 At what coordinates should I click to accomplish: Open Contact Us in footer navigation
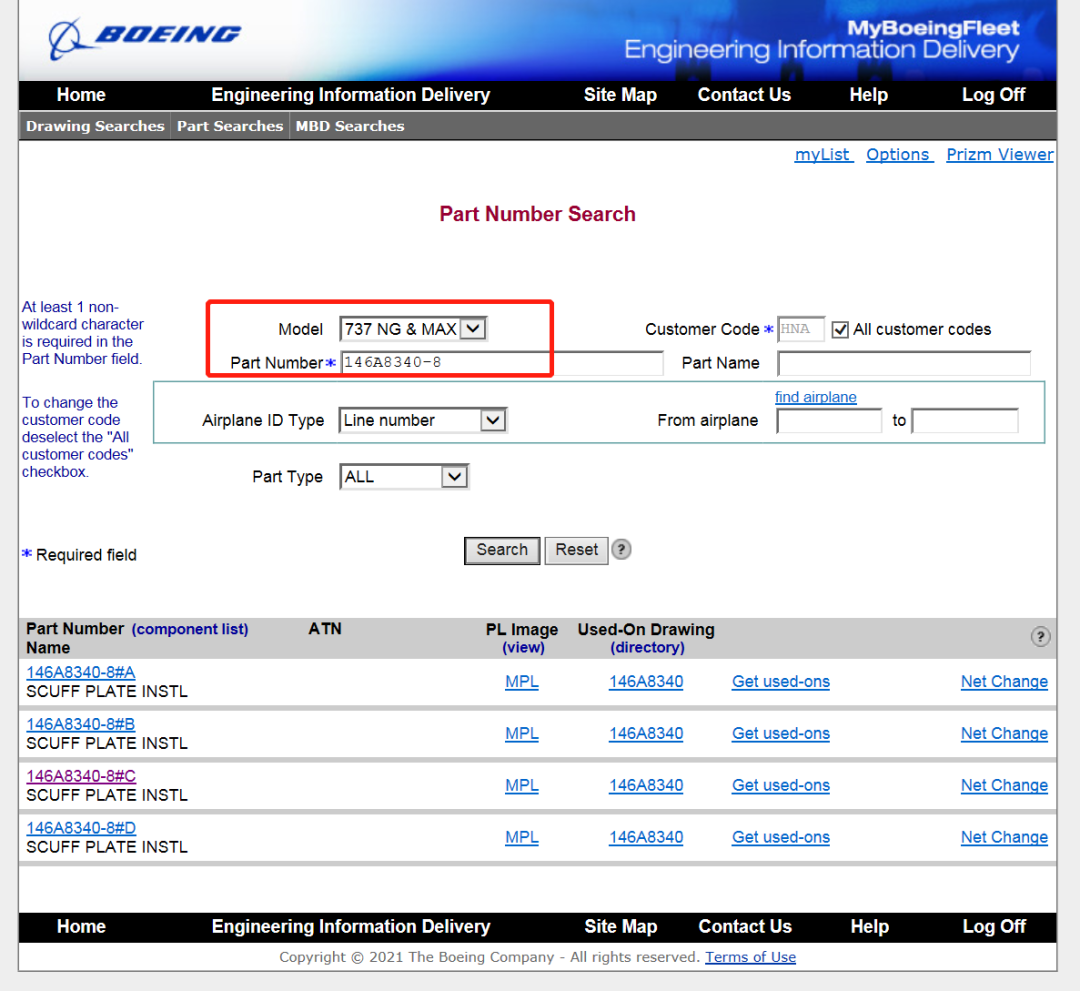pos(745,927)
